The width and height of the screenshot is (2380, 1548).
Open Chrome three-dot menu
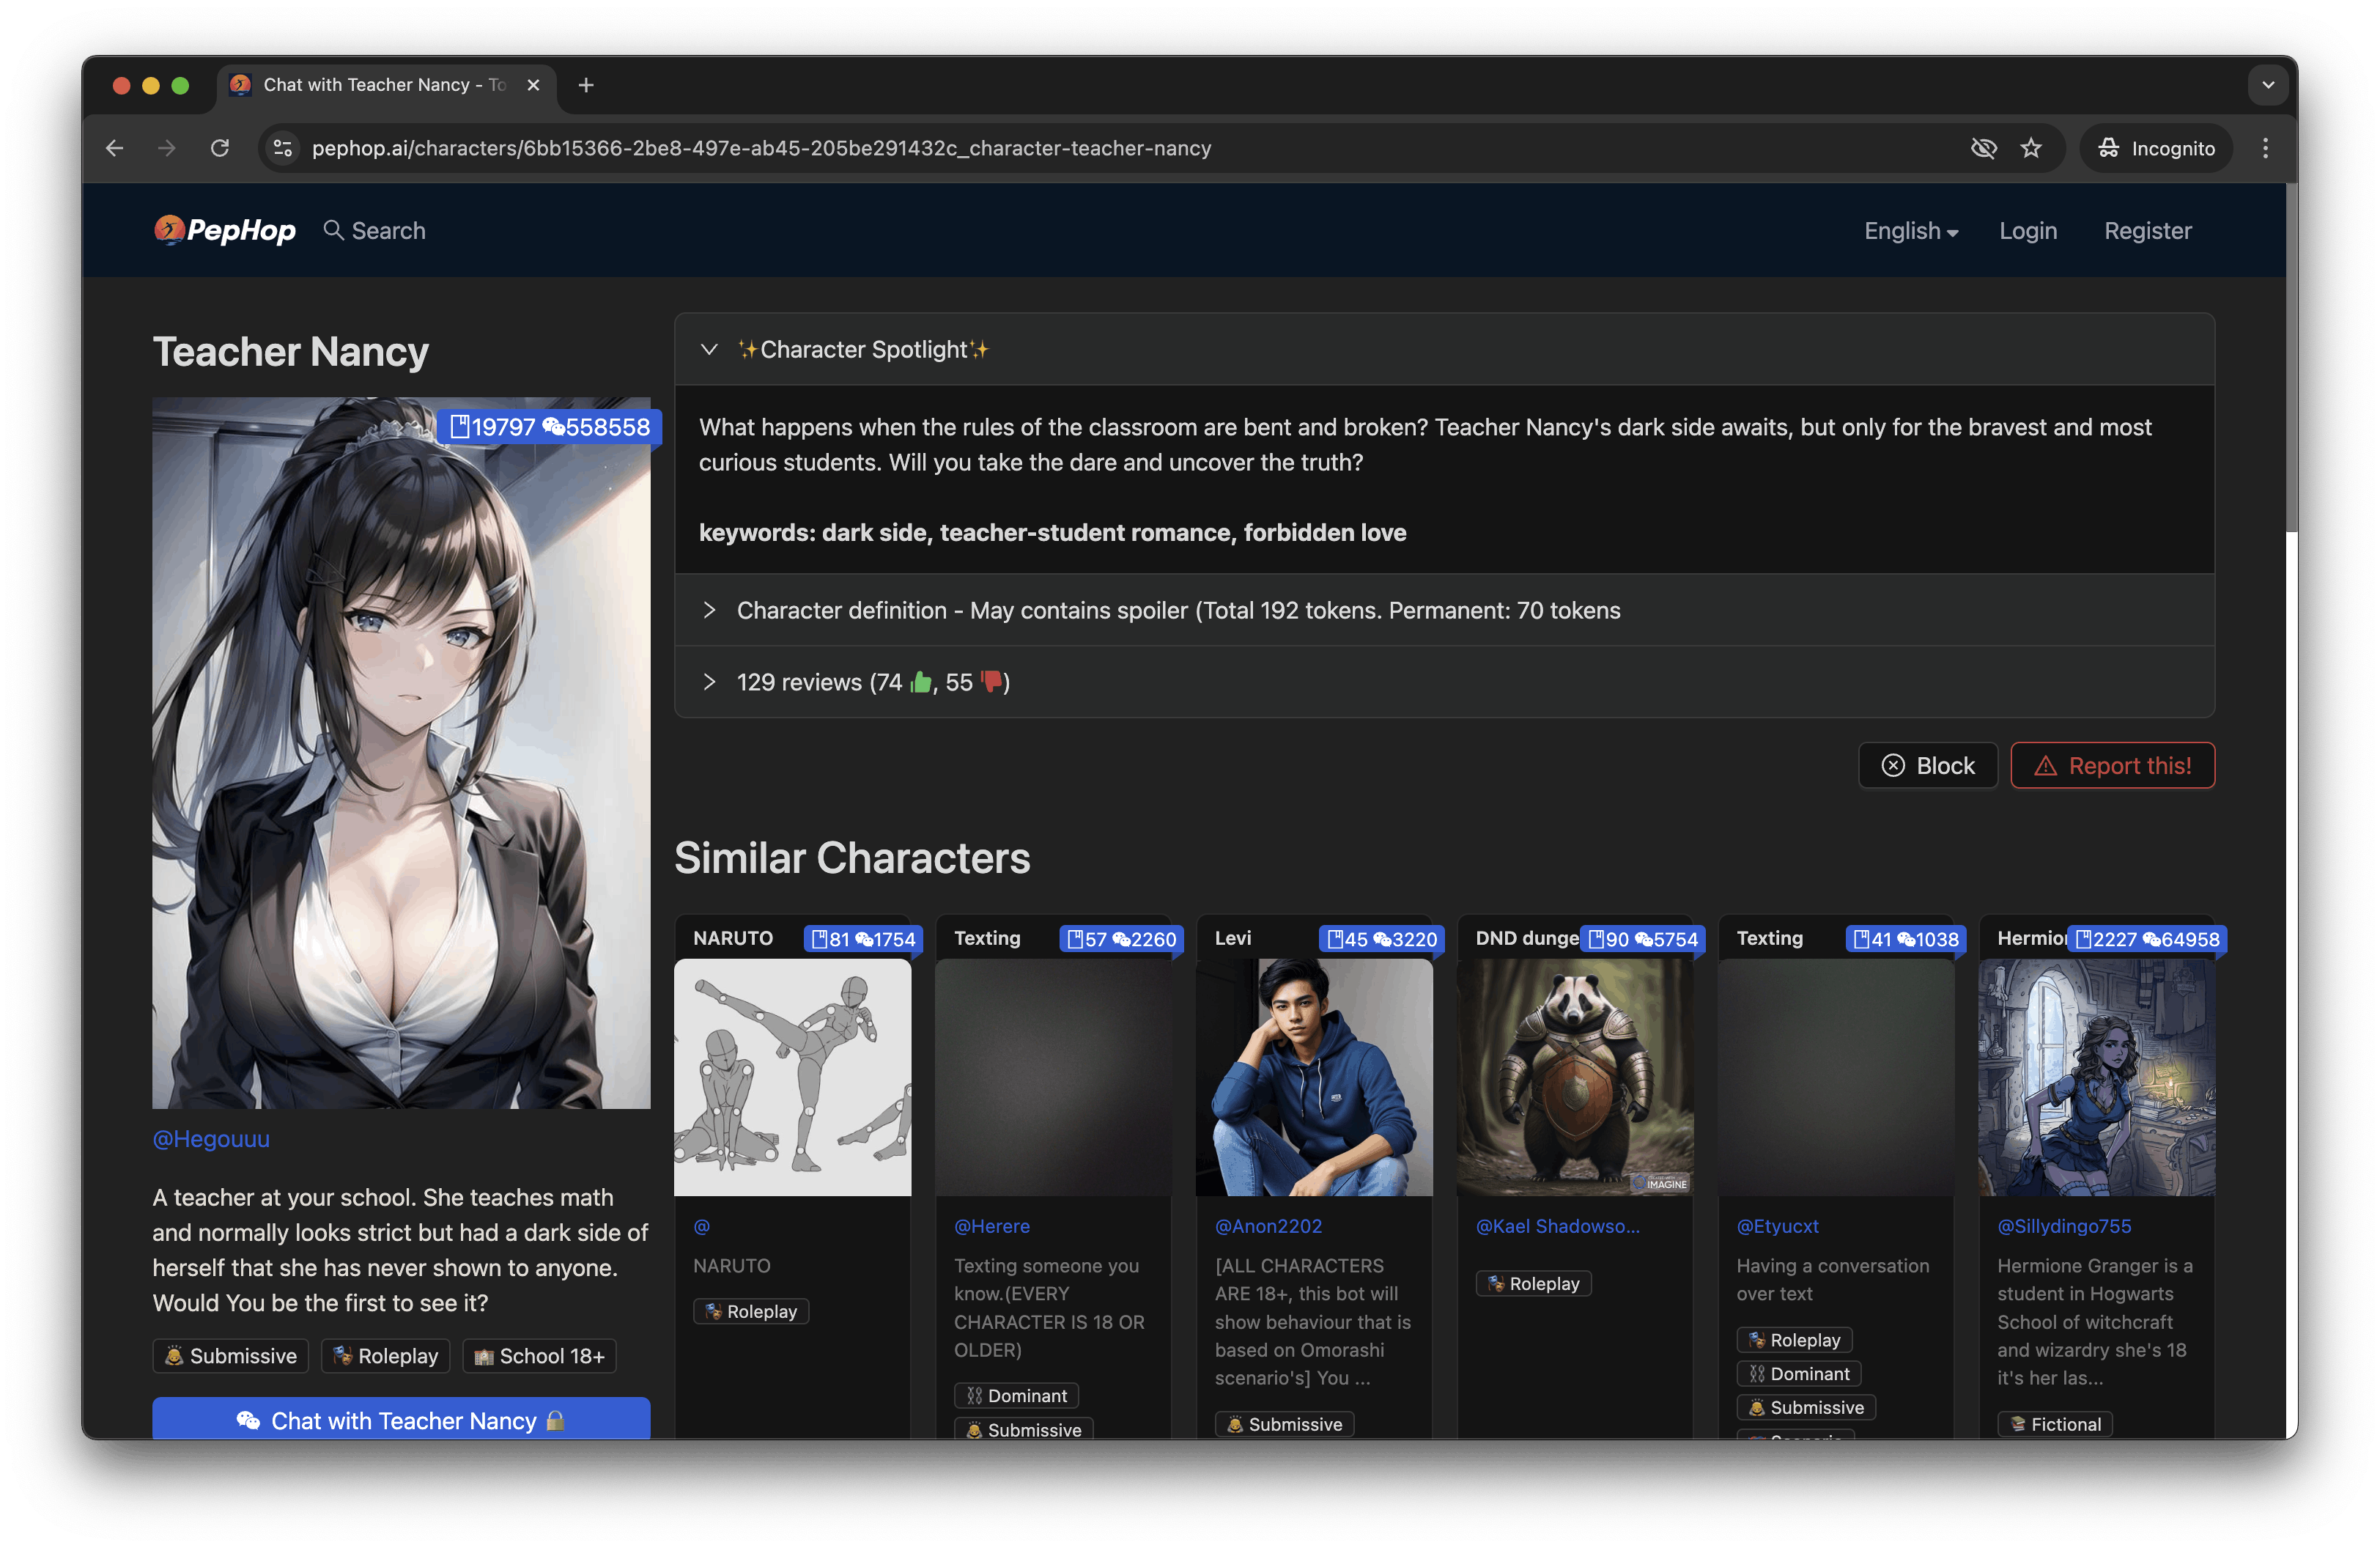coord(2265,148)
